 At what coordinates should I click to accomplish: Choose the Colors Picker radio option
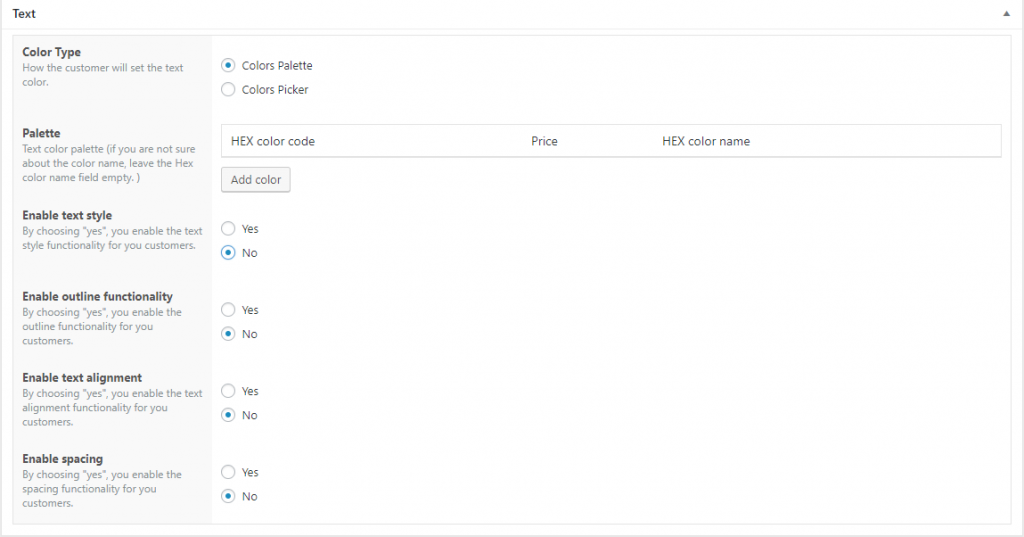pos(228,90)
